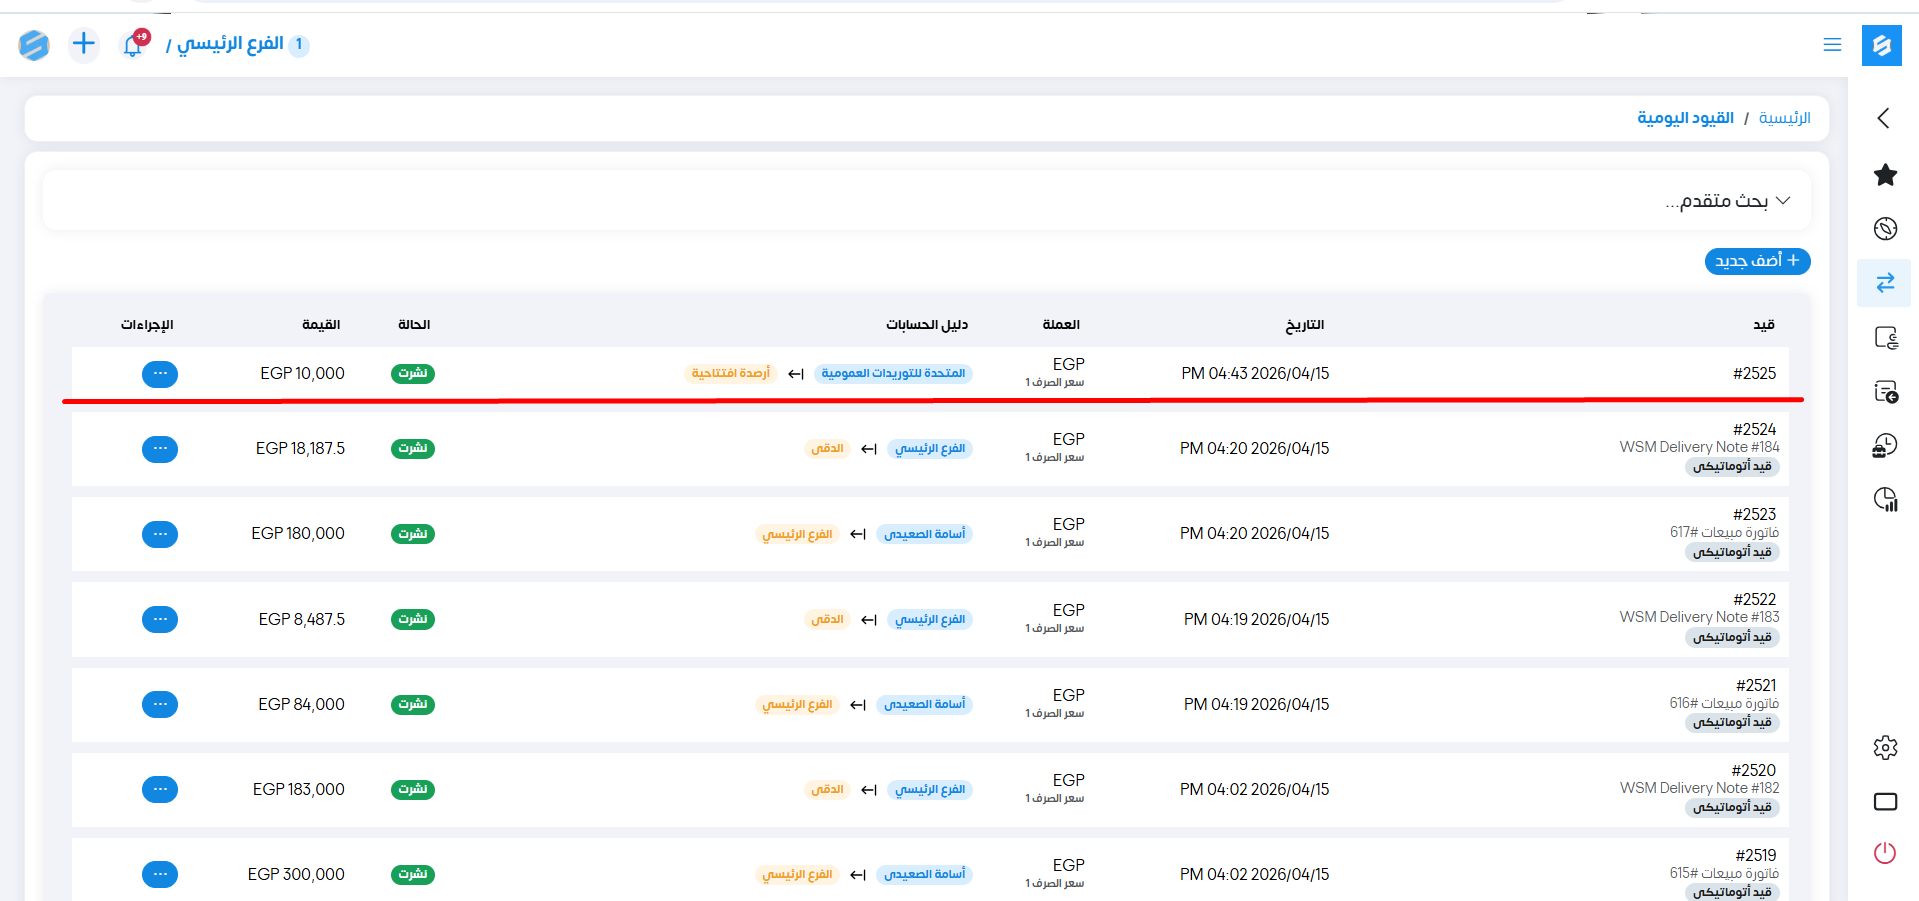
Task: Click the plus quick-add icon in header
Action: 84,44
